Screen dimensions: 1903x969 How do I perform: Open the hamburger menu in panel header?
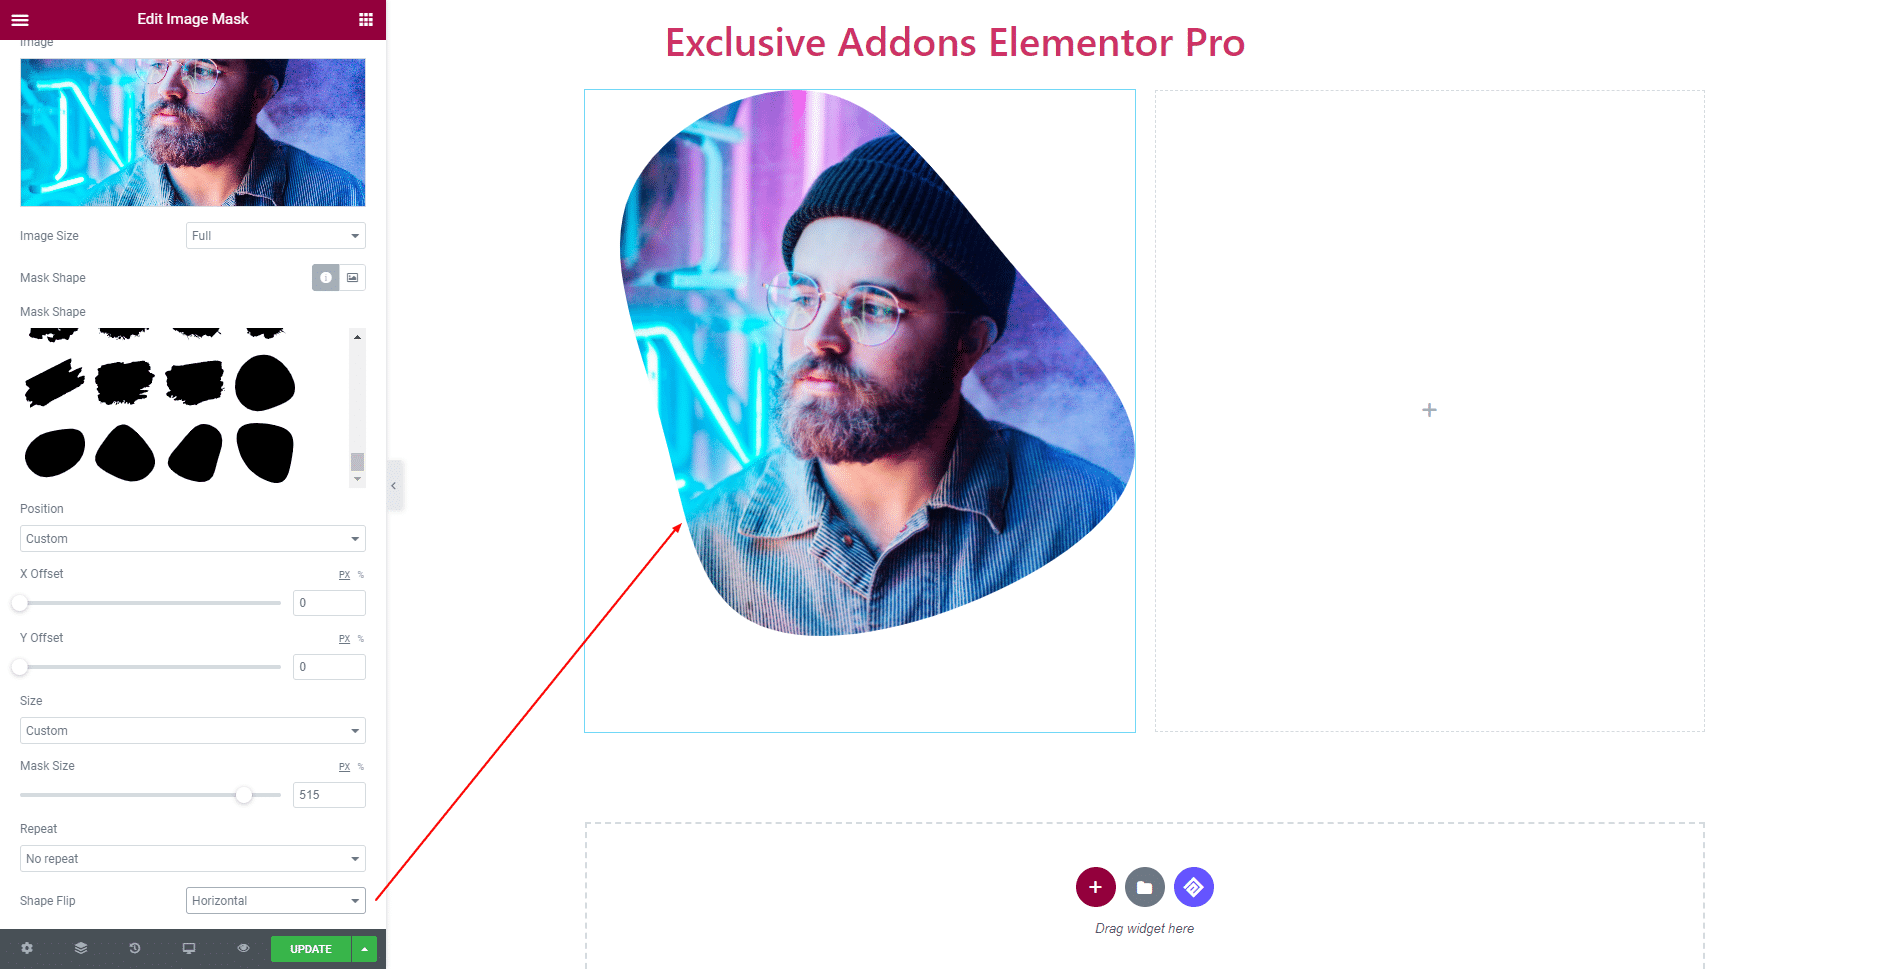pyautogui.click(x=20, y=19)
